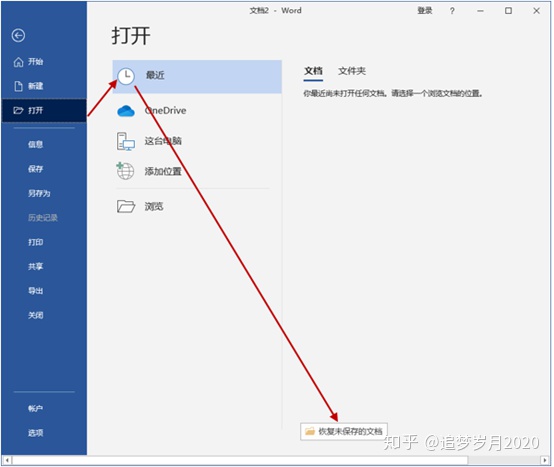
Task: Choose 保存 in the sidebar
Action: pos(44,169)
